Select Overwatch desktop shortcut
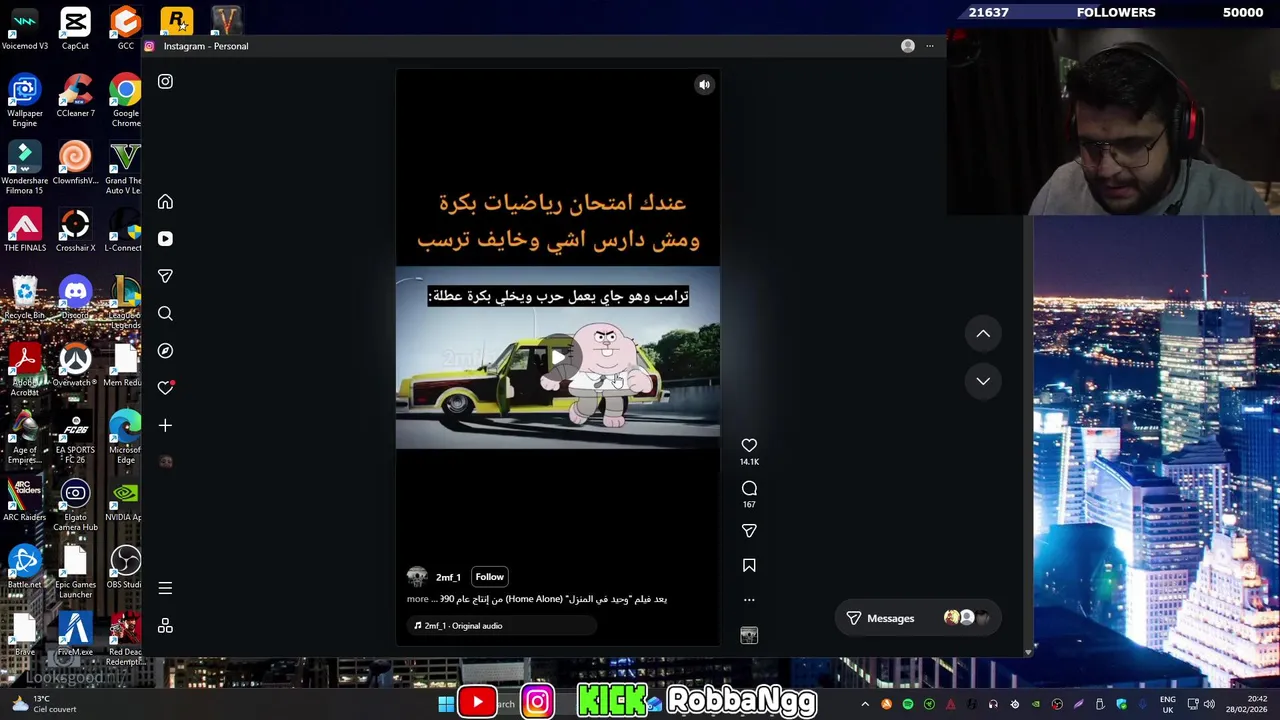The image size is (1280, 720). pyautogui.click(x=75, y=365)
